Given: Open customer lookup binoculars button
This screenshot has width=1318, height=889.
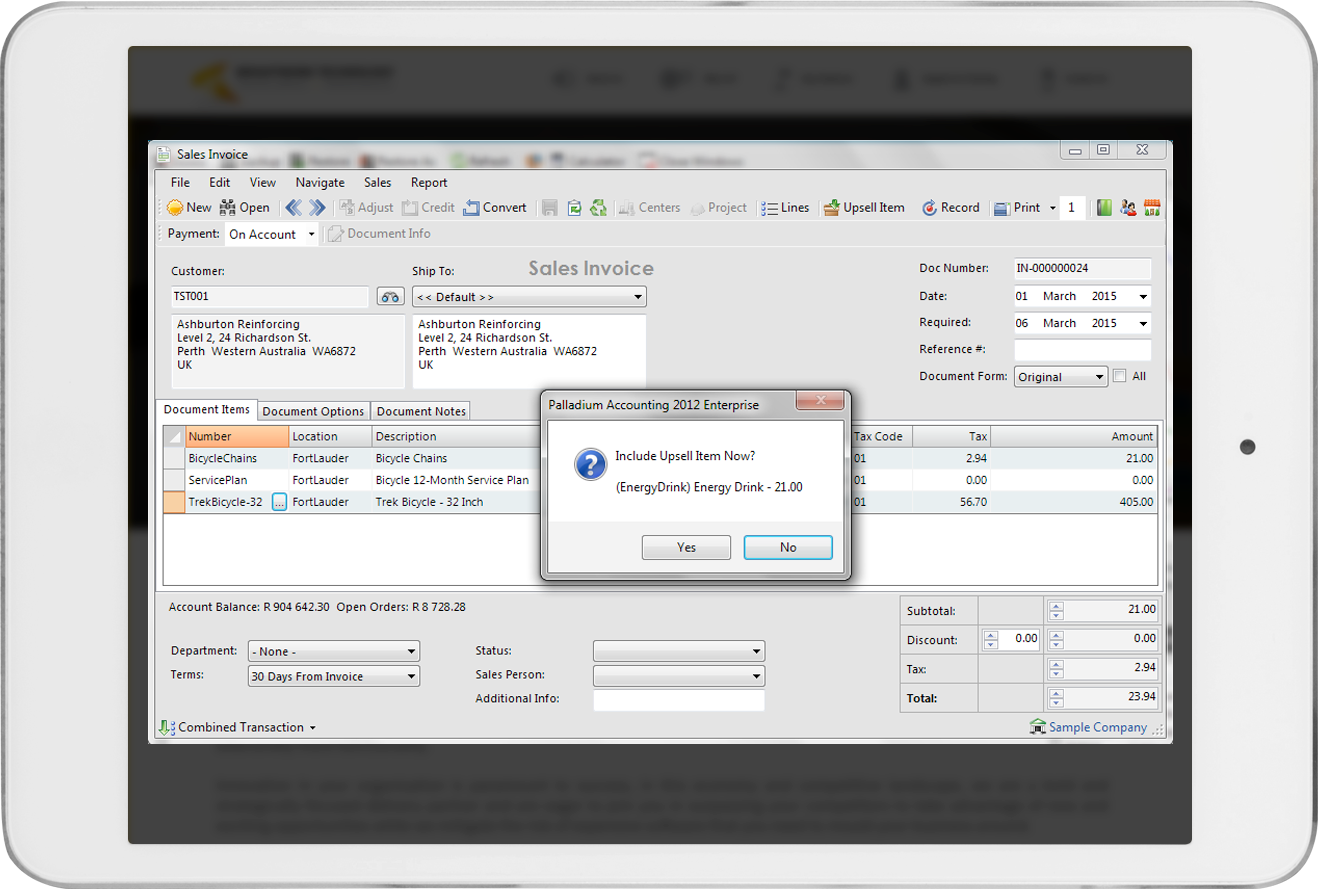Looking at the screenshot, I should 390,297.
